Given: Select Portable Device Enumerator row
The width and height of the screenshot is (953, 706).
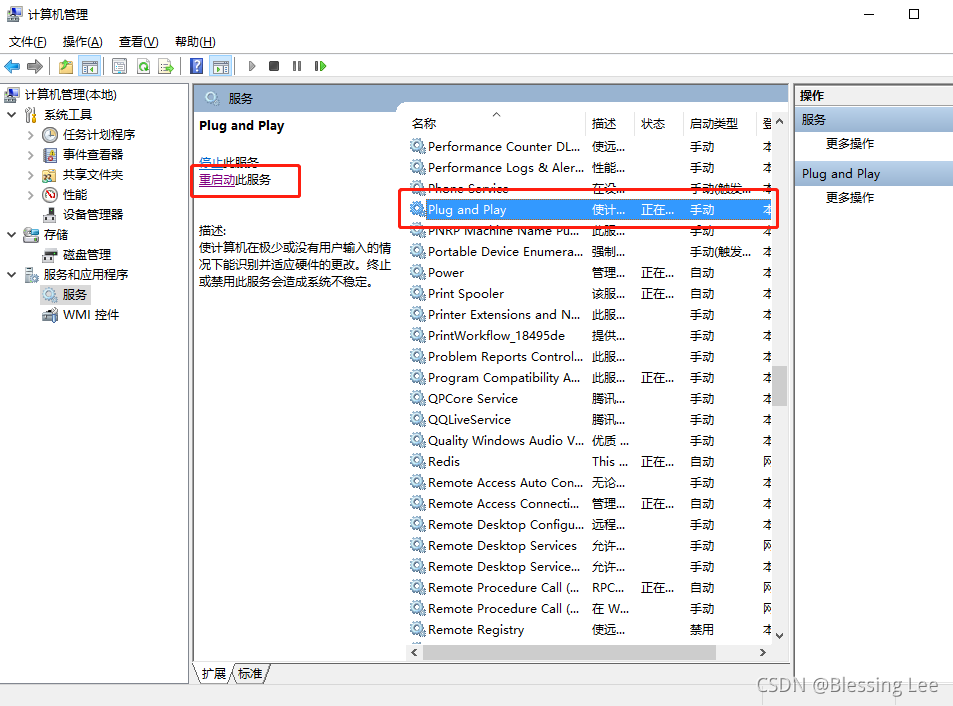Looking at the screenshot, I should pos(590,252).
